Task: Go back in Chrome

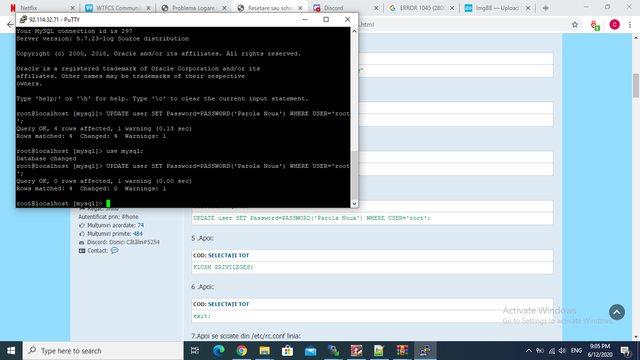Action: click(10, 24)
